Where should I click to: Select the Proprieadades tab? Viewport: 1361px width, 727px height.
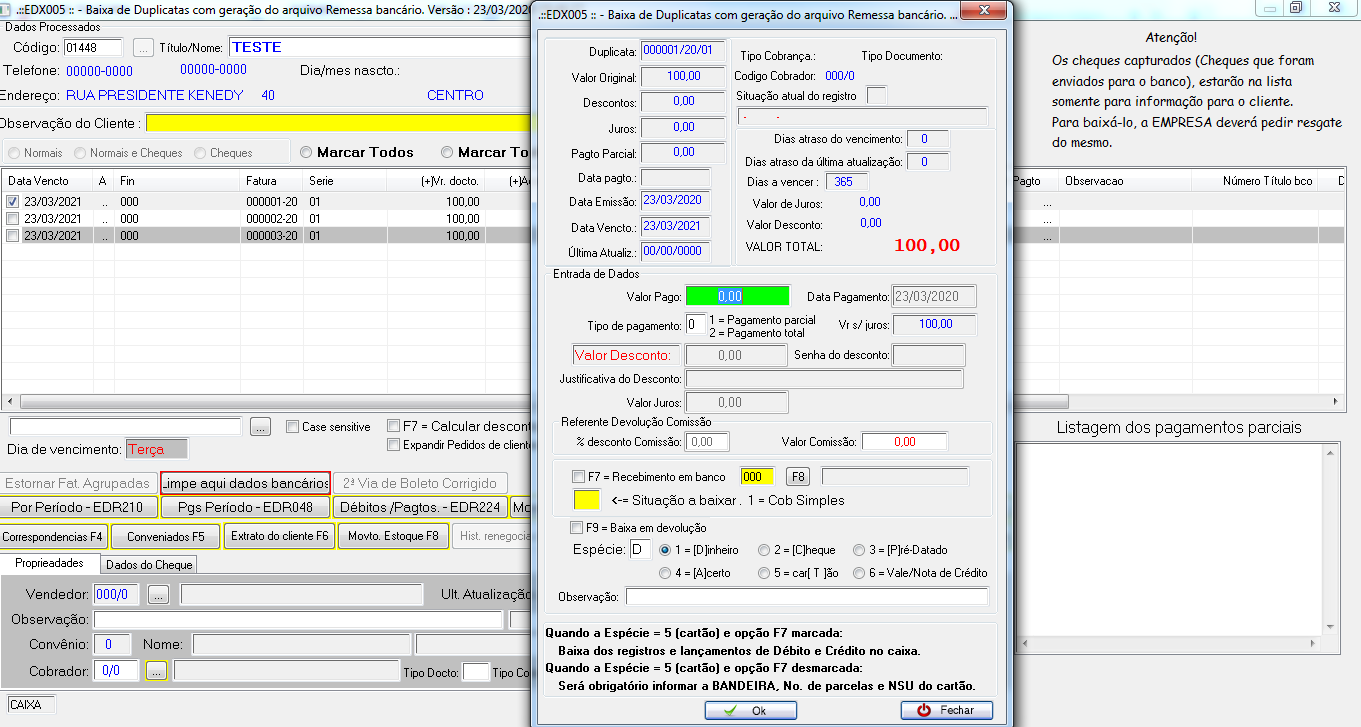tap(49, 564)
